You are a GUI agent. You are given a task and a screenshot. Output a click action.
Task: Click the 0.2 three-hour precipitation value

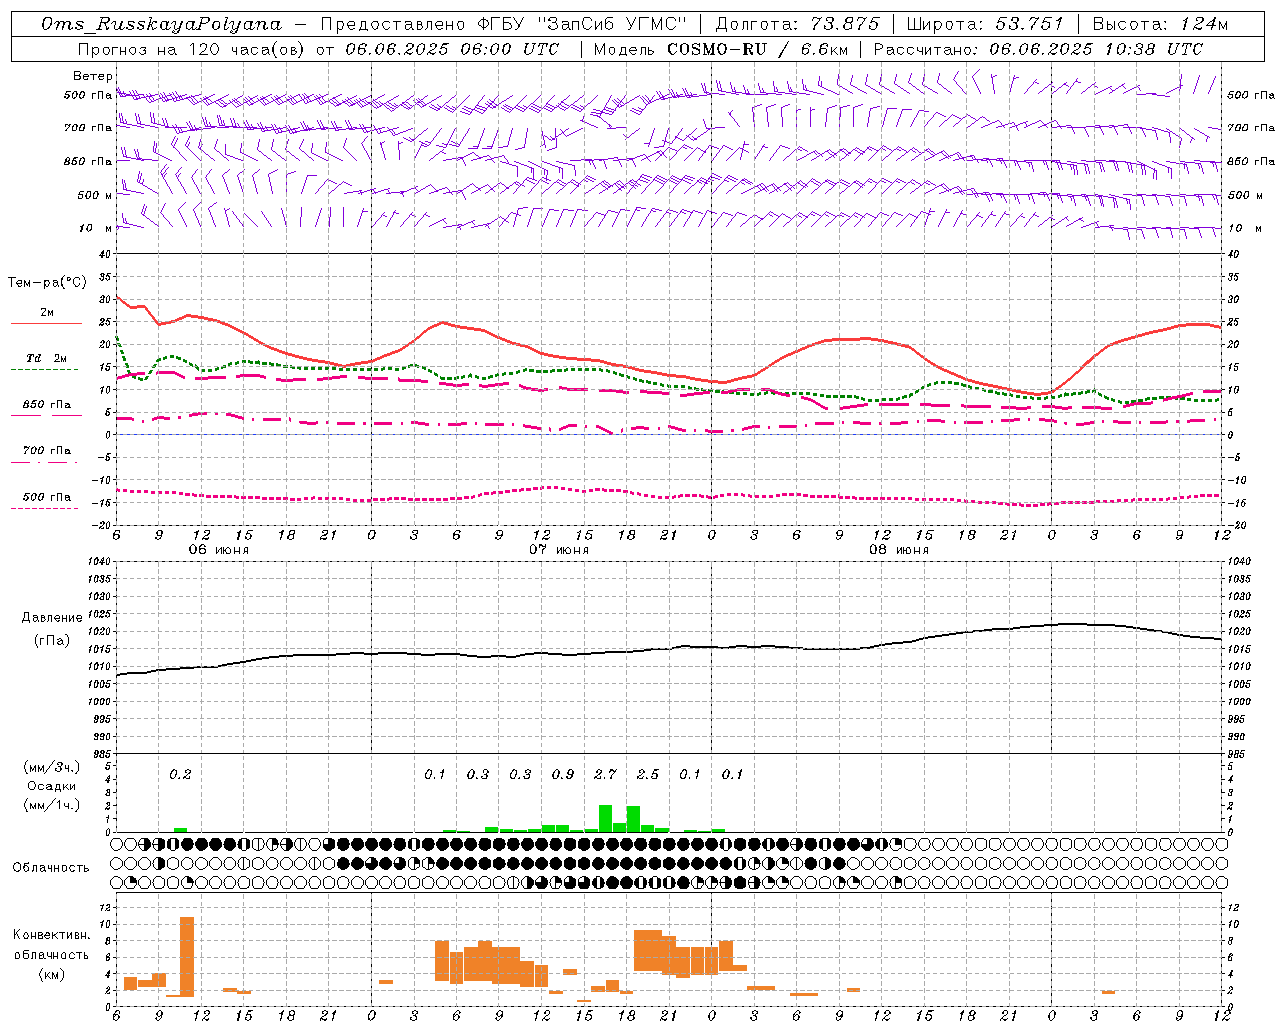[180, 774]
